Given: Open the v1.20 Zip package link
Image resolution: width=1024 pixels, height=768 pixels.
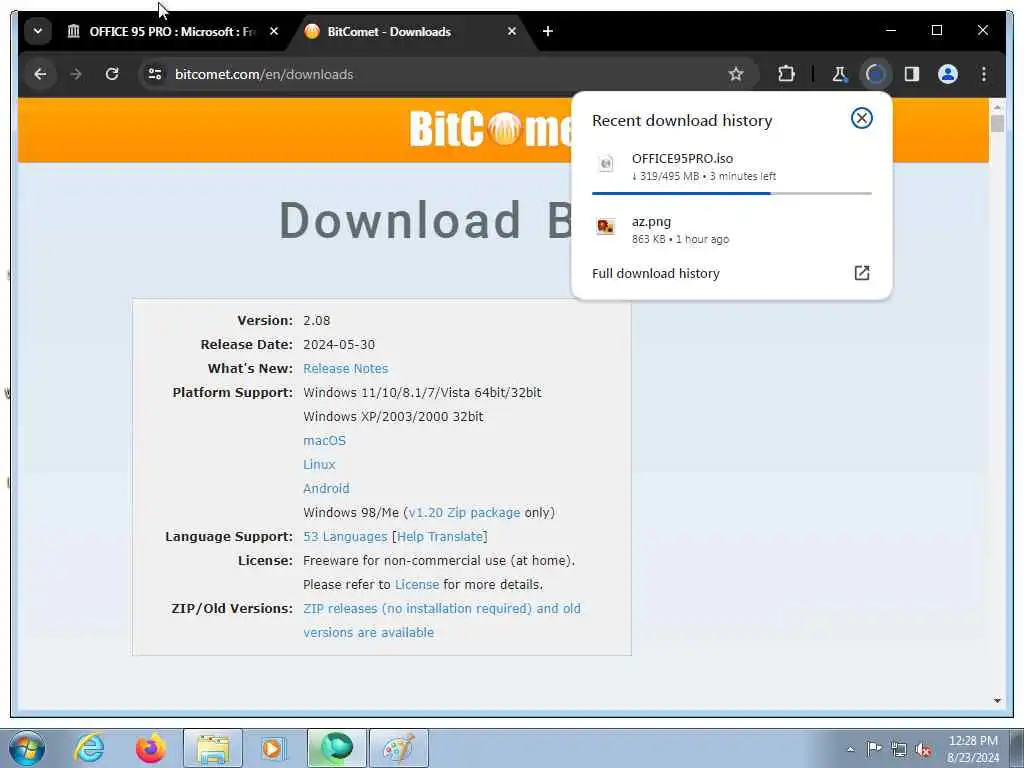Looking at the screenshot, I should [464, 513].
